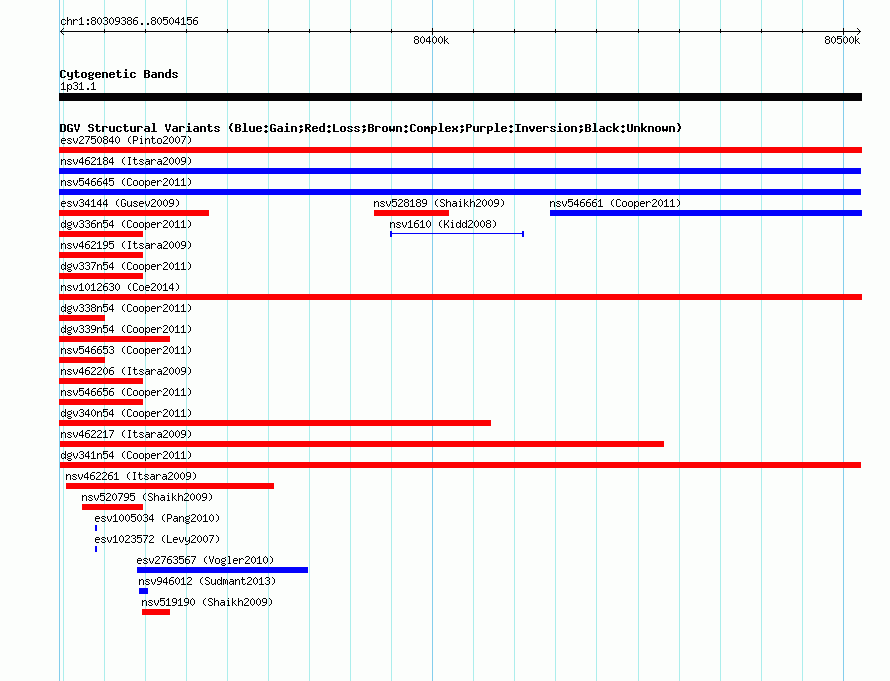Select the dgv339n54 (Cooper2011) label
Viewport: 890px width, 681px height.
point(126,329)
